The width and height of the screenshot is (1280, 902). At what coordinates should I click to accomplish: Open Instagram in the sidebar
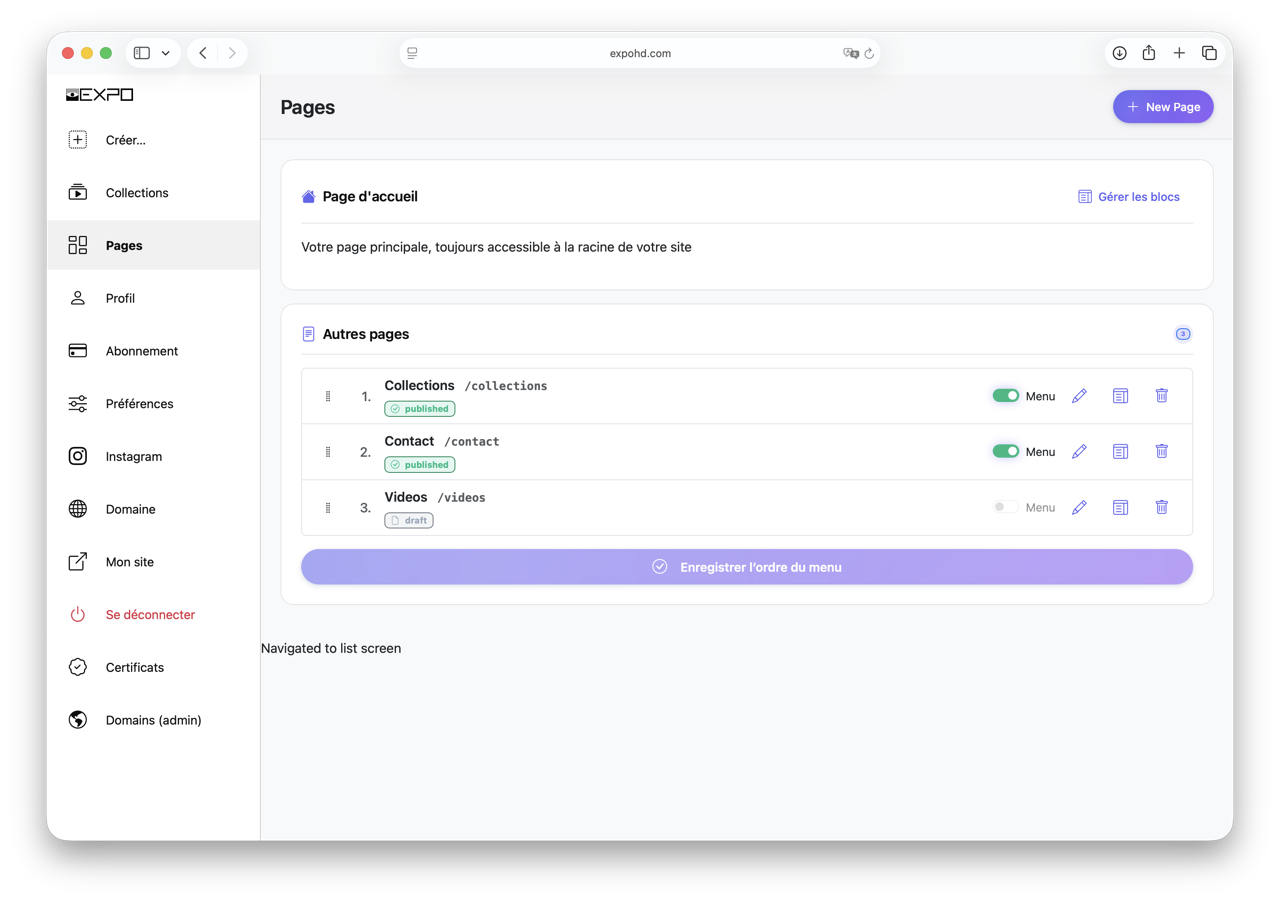(133, 456)
